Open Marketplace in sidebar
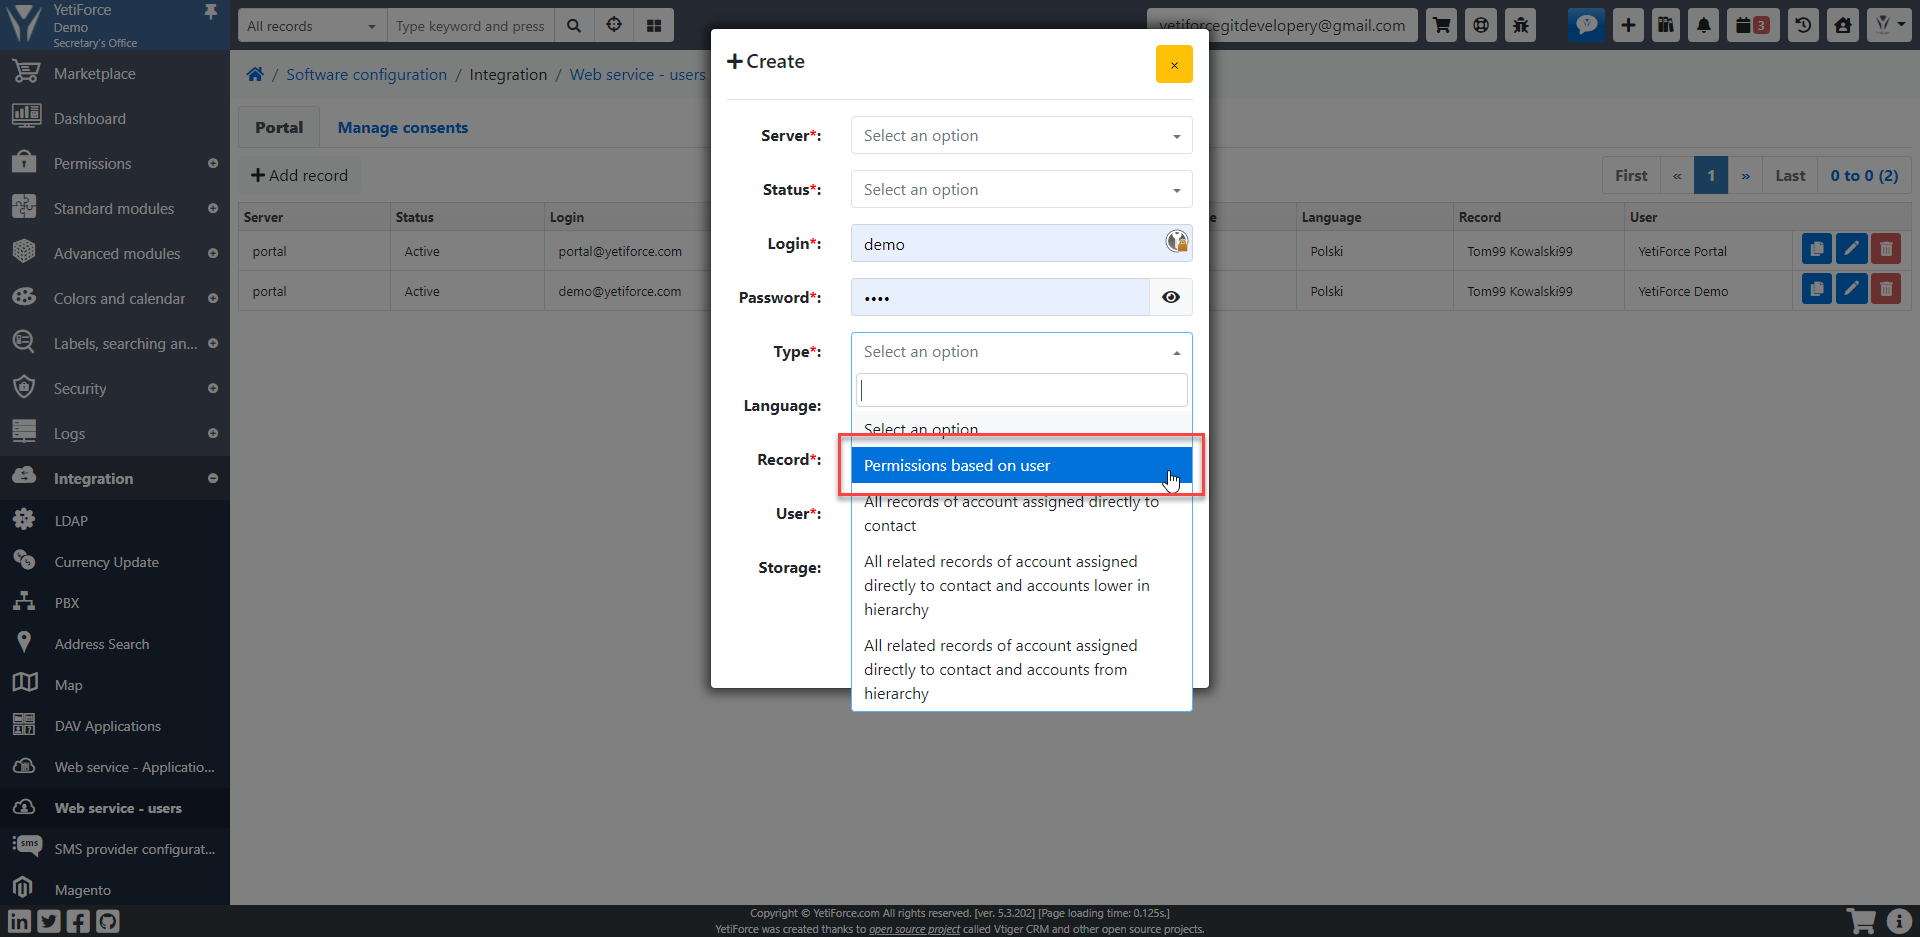Viewport: 1920px width, 937px height. click(115, 73)
